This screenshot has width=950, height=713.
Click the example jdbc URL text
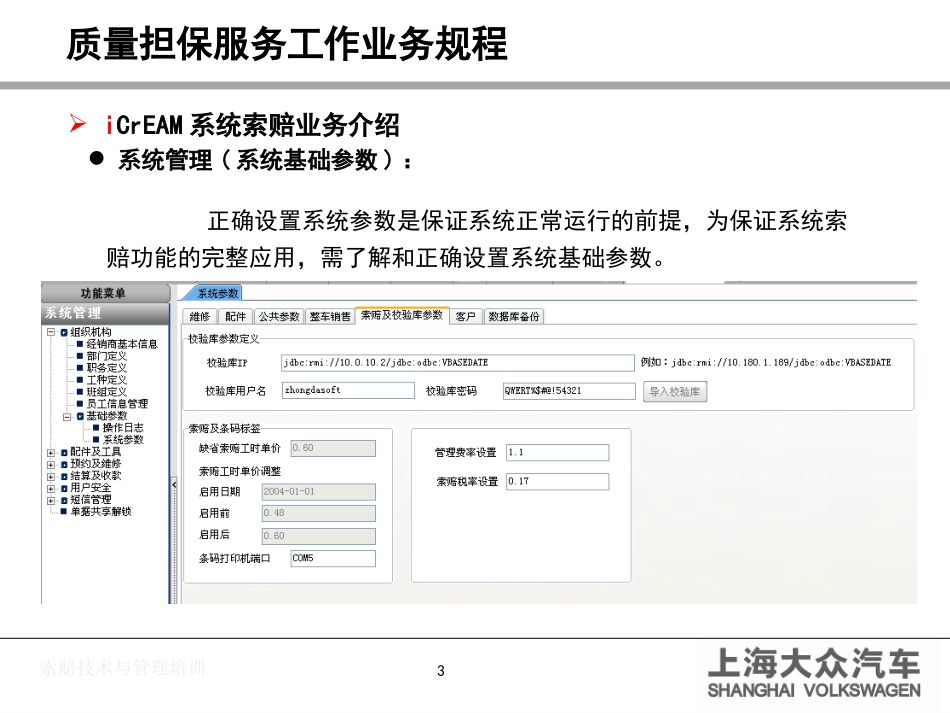(781, 363)
